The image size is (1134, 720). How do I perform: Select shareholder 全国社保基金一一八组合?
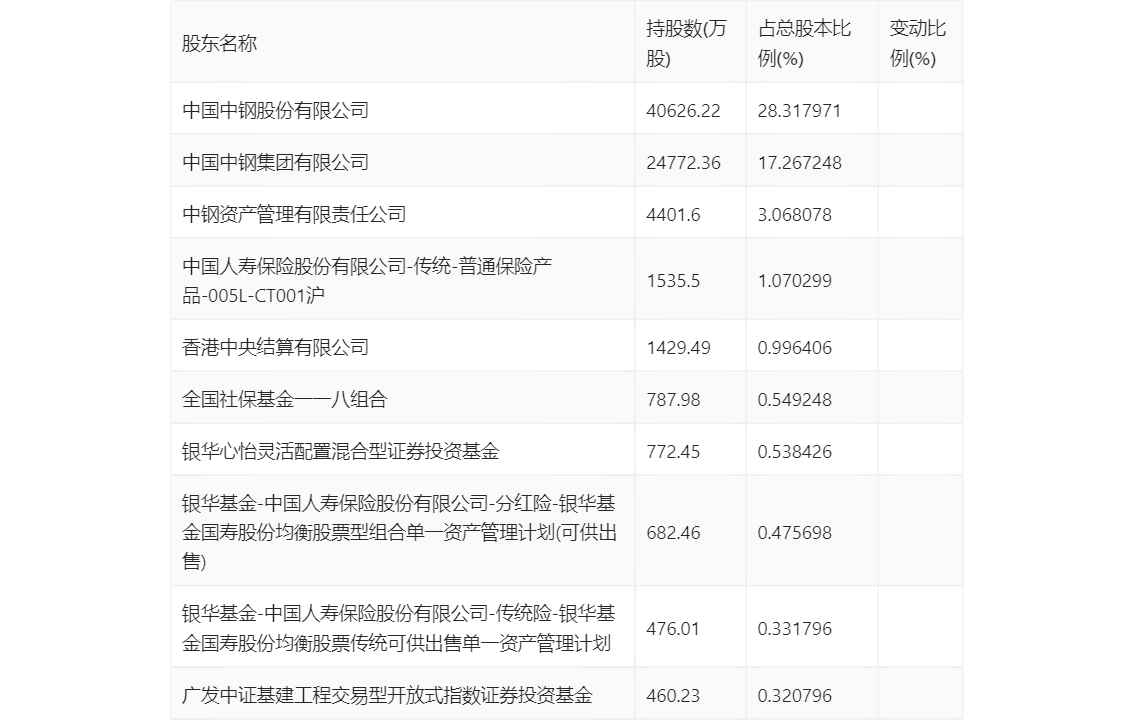(285, 400)
